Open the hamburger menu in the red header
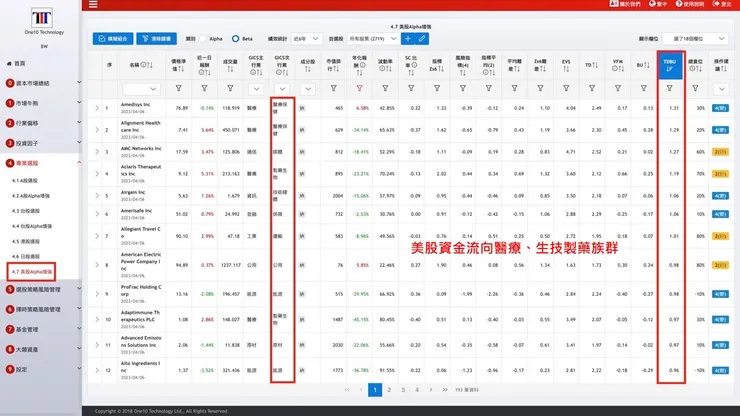This screenshot has height=416, width=740. pyautogui.click(x=93, y=4)
